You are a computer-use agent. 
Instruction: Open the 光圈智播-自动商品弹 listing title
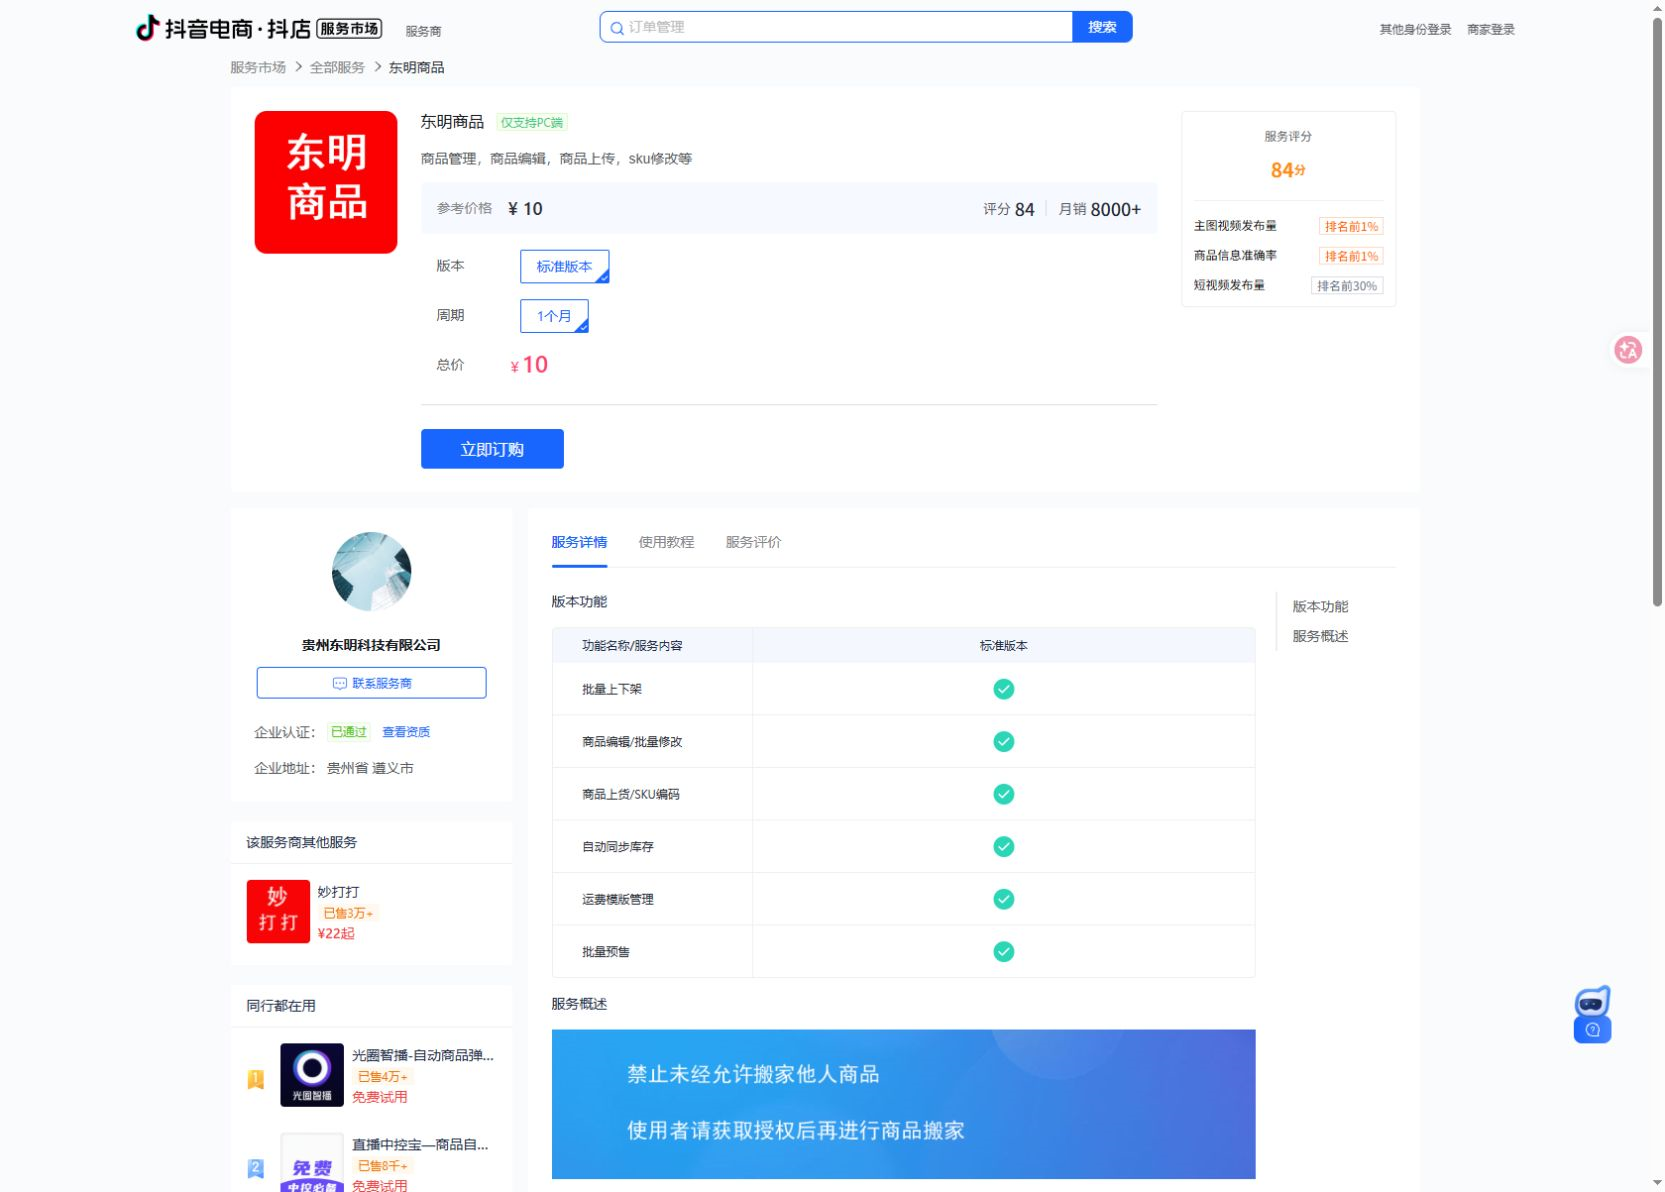tap(423, 1055)
